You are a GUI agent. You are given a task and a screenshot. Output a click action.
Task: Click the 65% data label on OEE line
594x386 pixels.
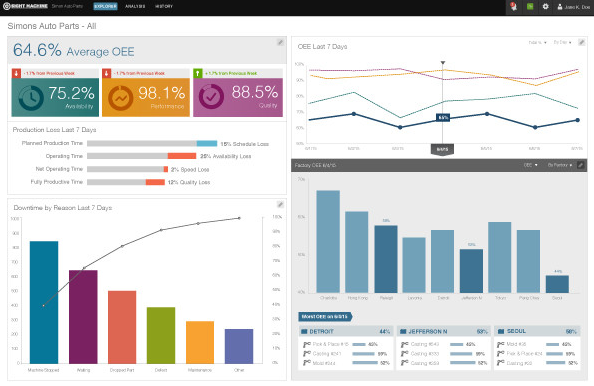point(443,118)
